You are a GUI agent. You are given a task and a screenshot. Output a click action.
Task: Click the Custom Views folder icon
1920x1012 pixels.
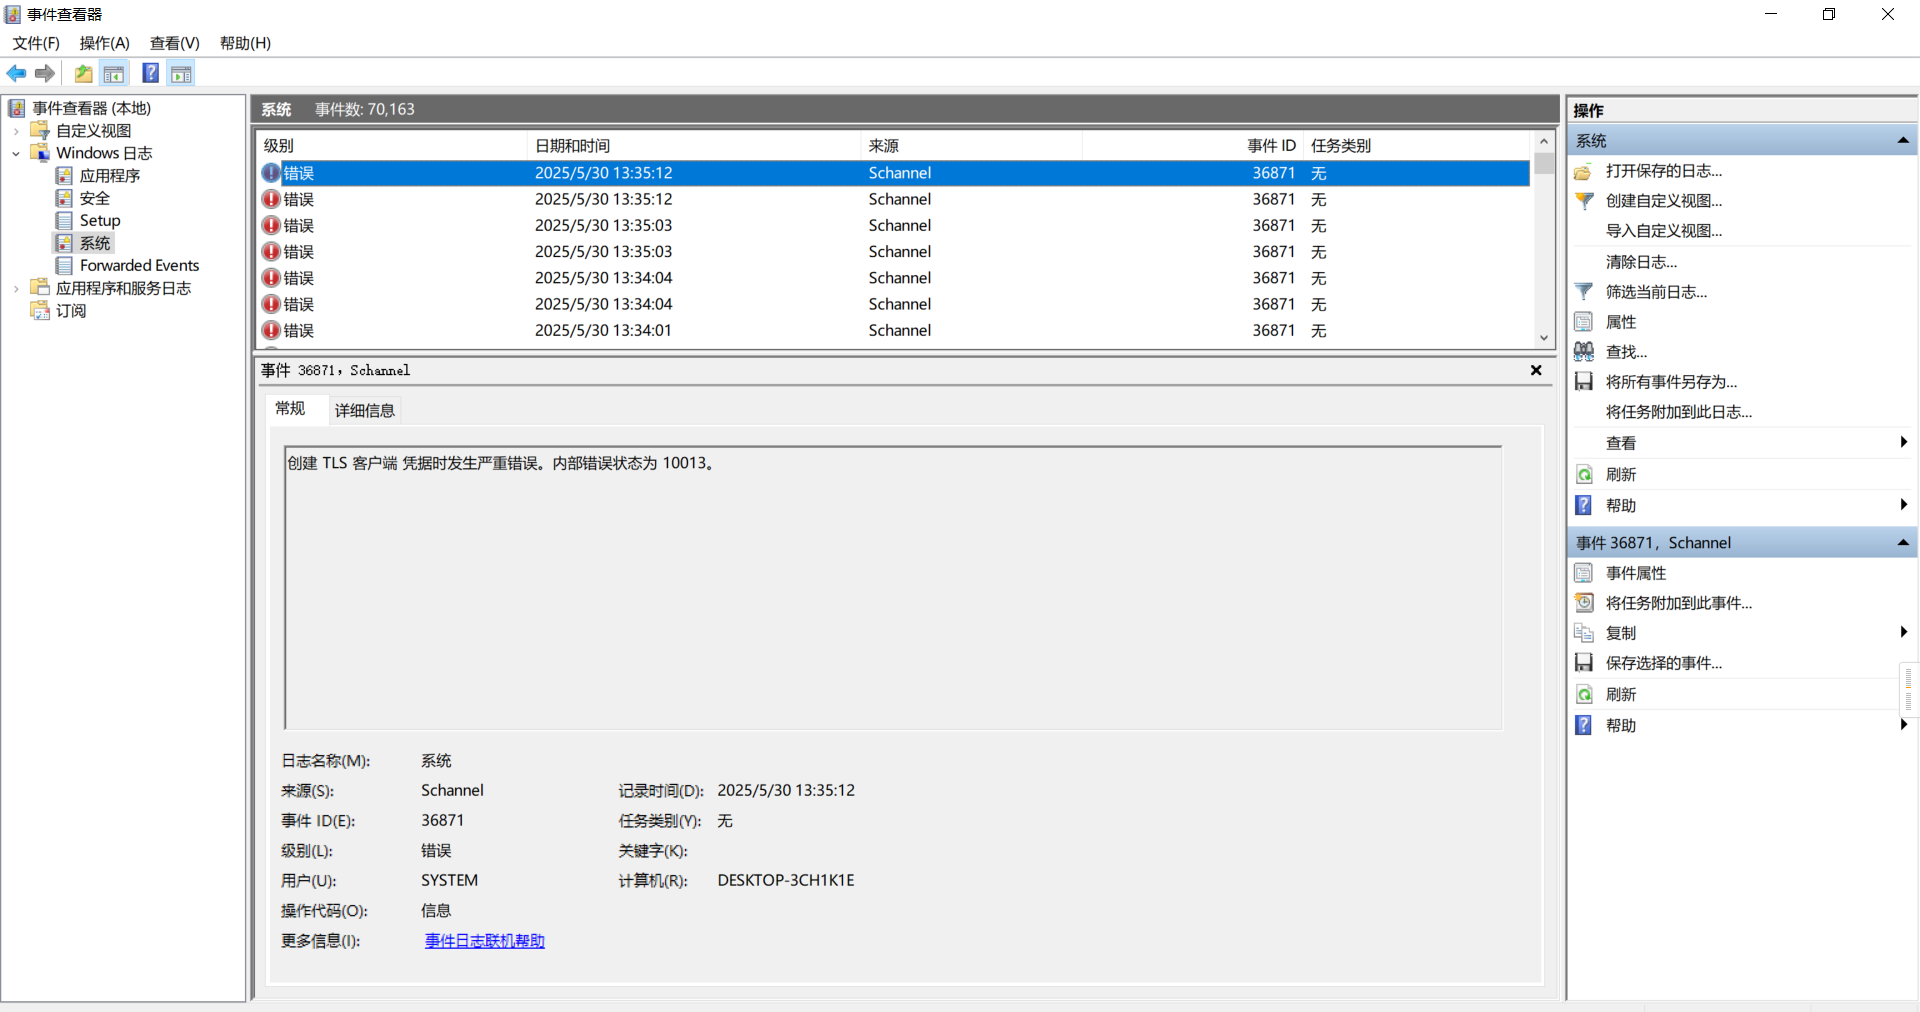pos(40,131)
